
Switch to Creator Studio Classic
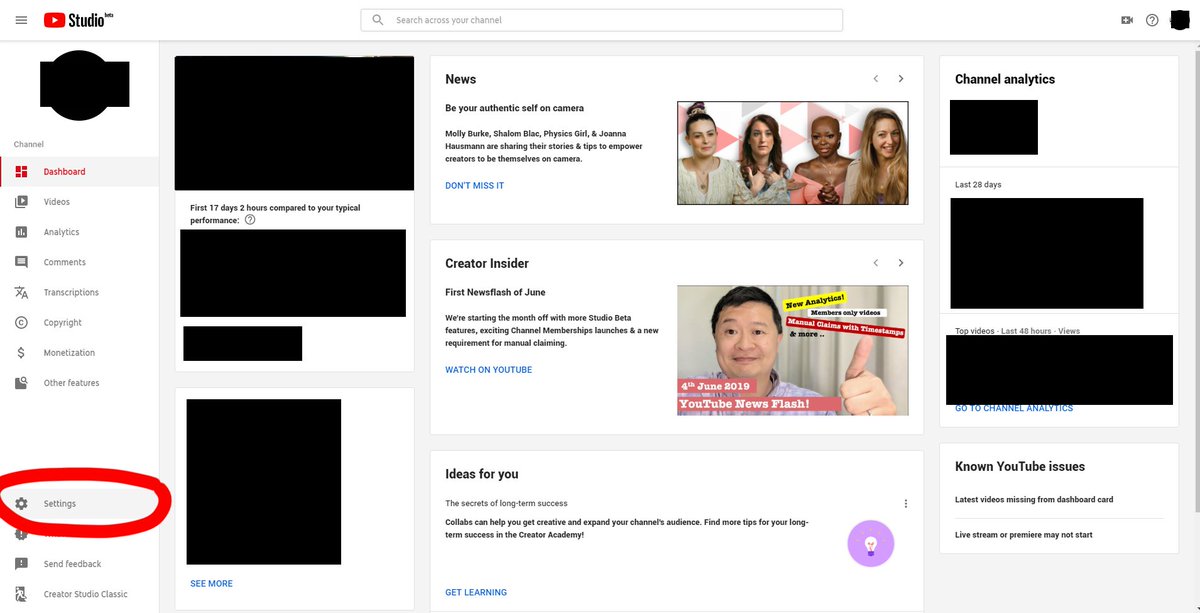click(79, 594)
